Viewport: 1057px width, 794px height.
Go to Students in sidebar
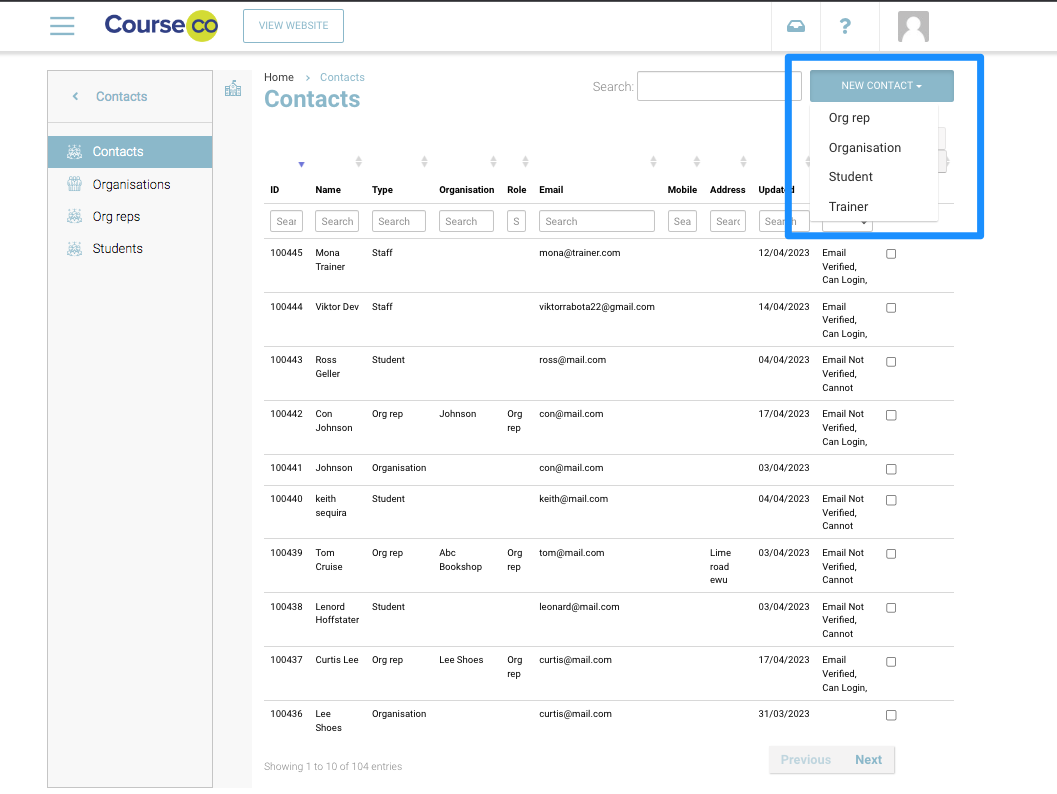click(x=117, y=249)
